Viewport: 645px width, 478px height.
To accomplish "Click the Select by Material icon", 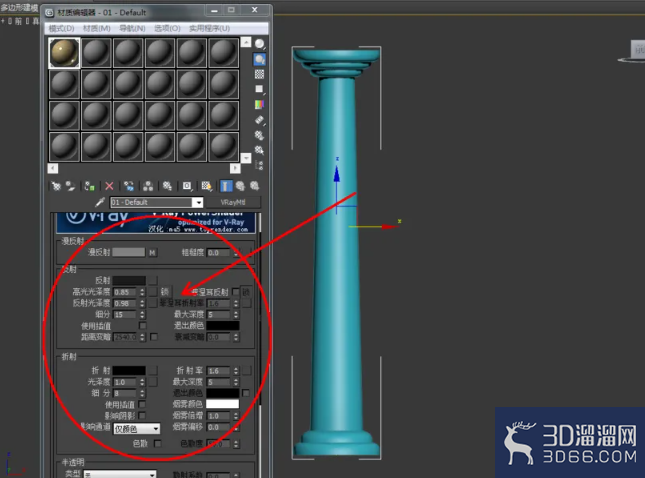I will coord(260,150).
